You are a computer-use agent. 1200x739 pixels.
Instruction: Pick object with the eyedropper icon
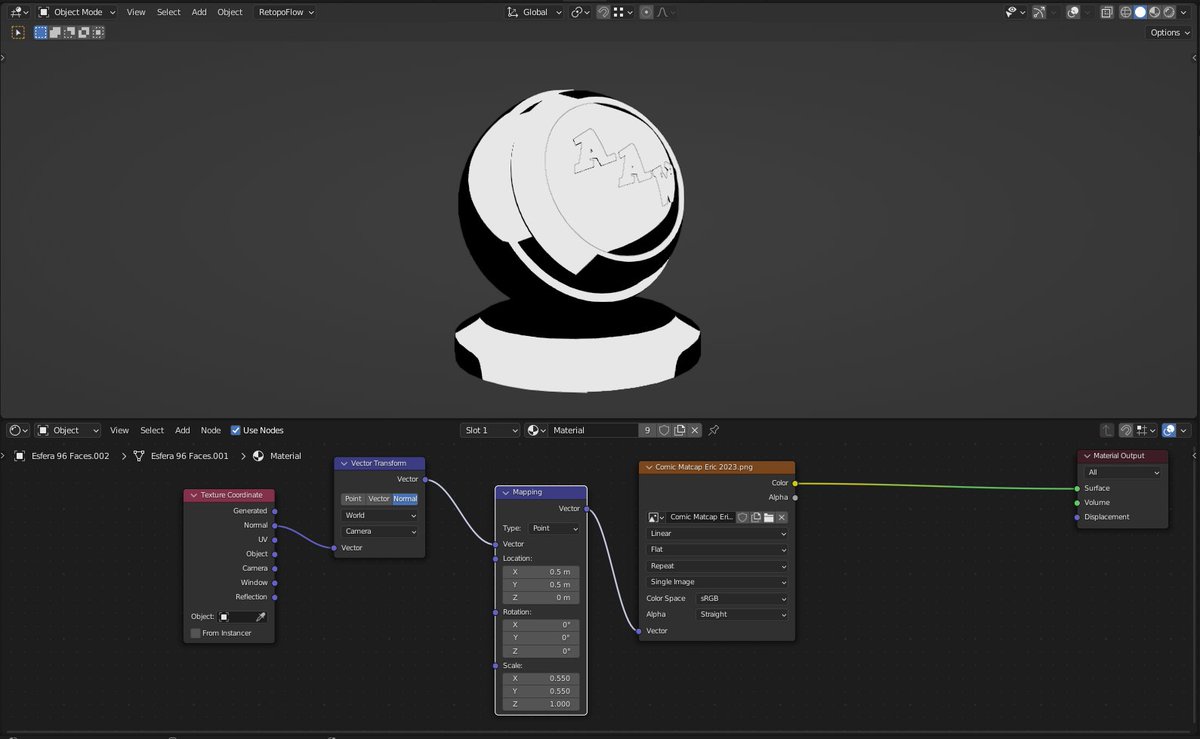pos(261,617)
